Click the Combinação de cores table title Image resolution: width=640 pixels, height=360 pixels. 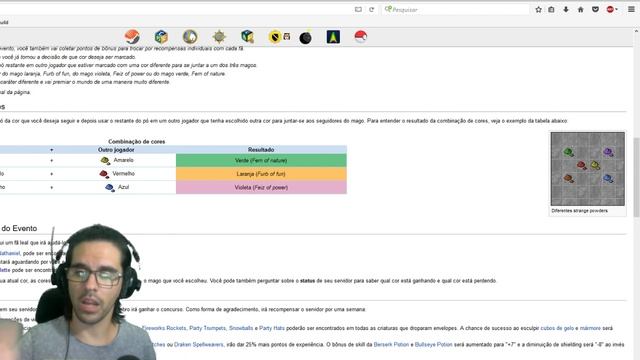(137, 142)
